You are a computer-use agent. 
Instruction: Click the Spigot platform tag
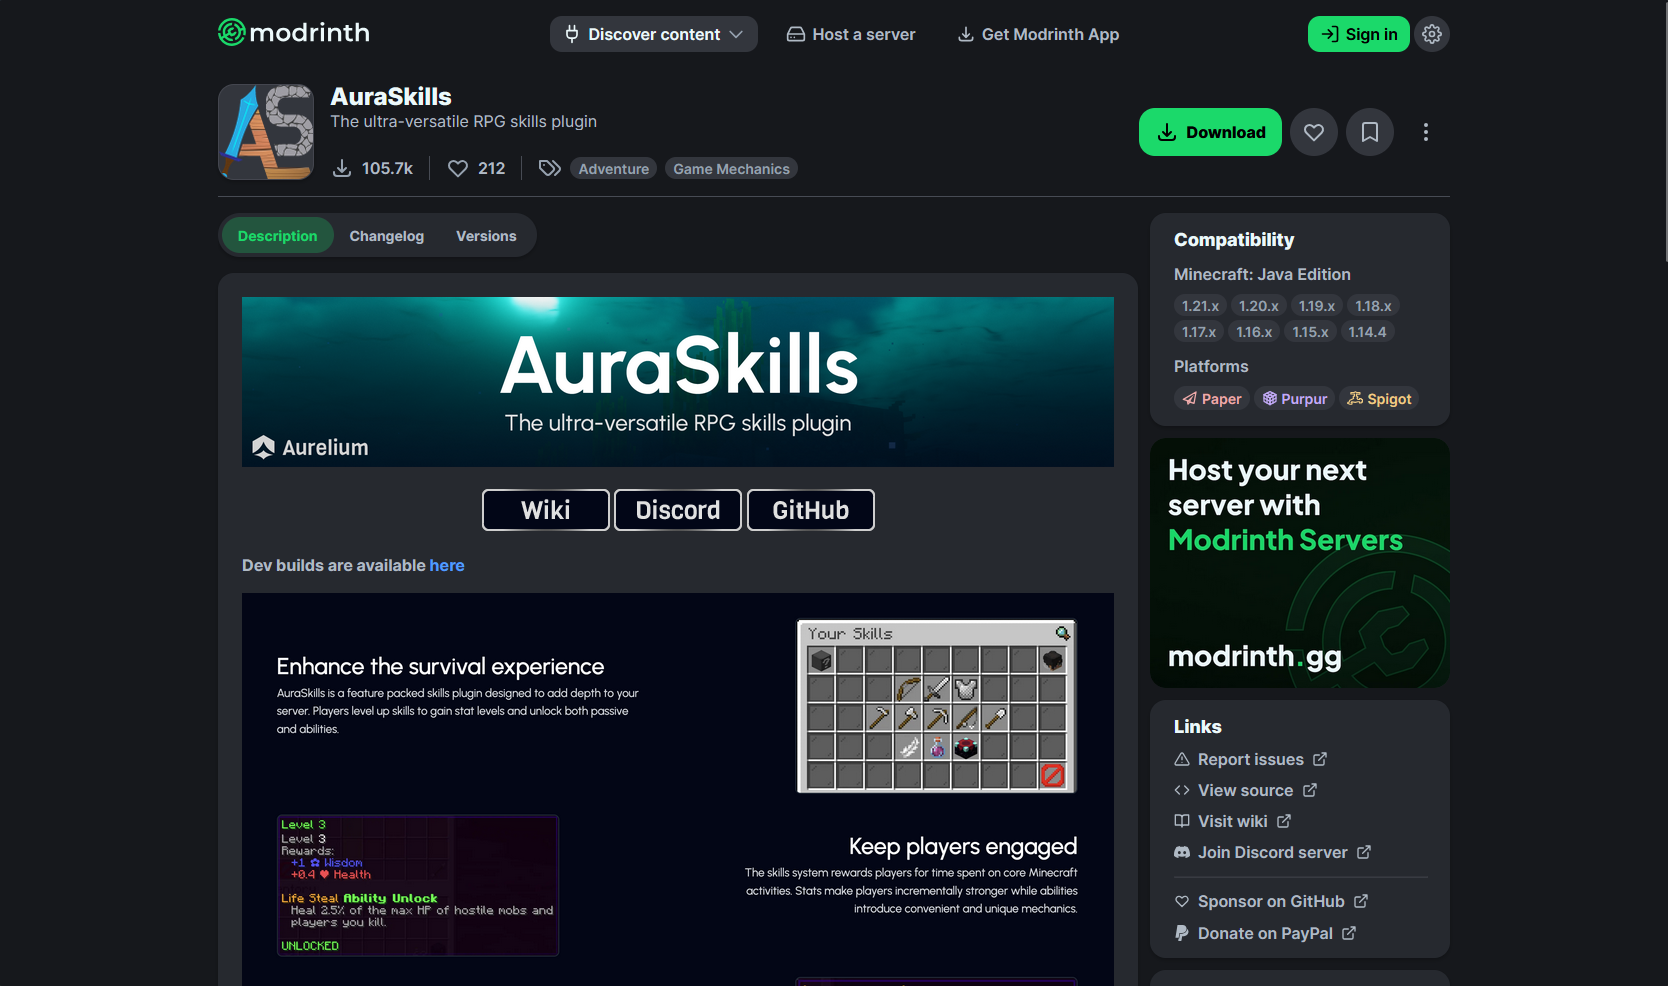1379,399
